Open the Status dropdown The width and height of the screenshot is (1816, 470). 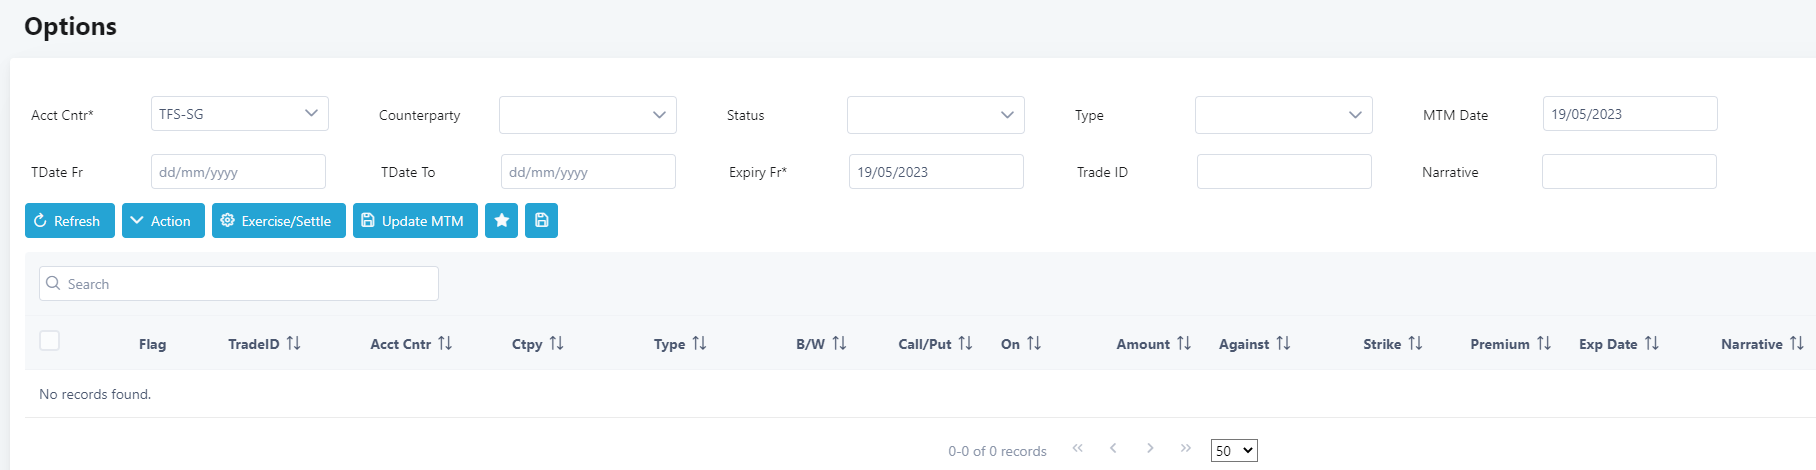click(935, 115)
